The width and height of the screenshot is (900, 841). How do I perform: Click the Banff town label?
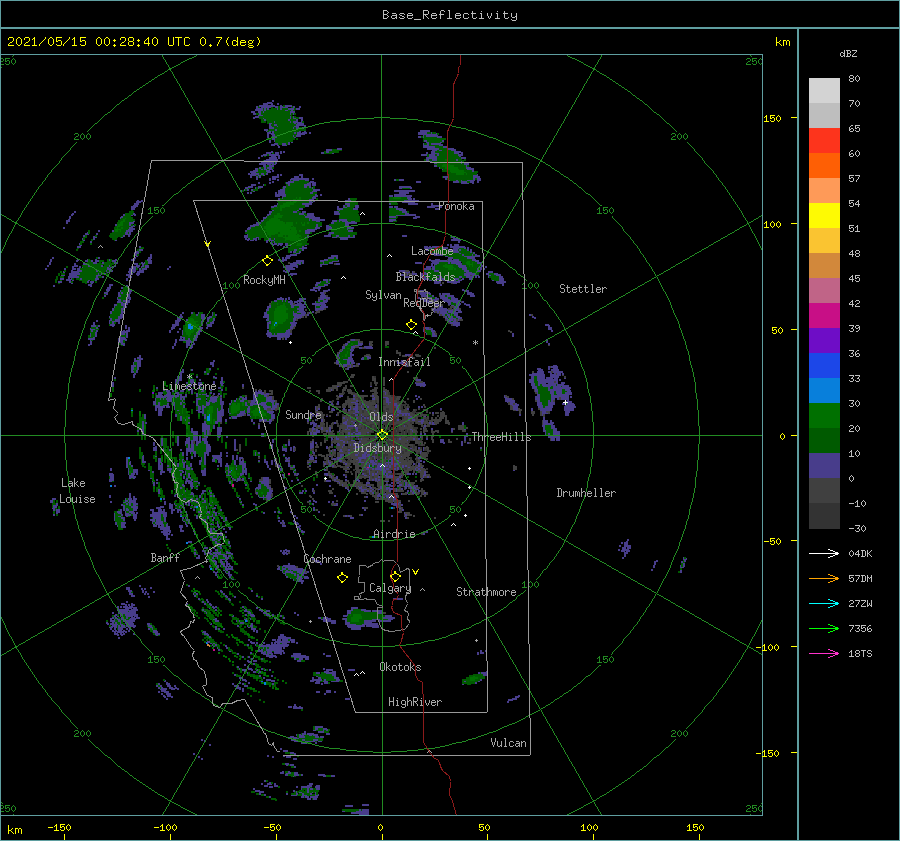(x=165, y=558)
